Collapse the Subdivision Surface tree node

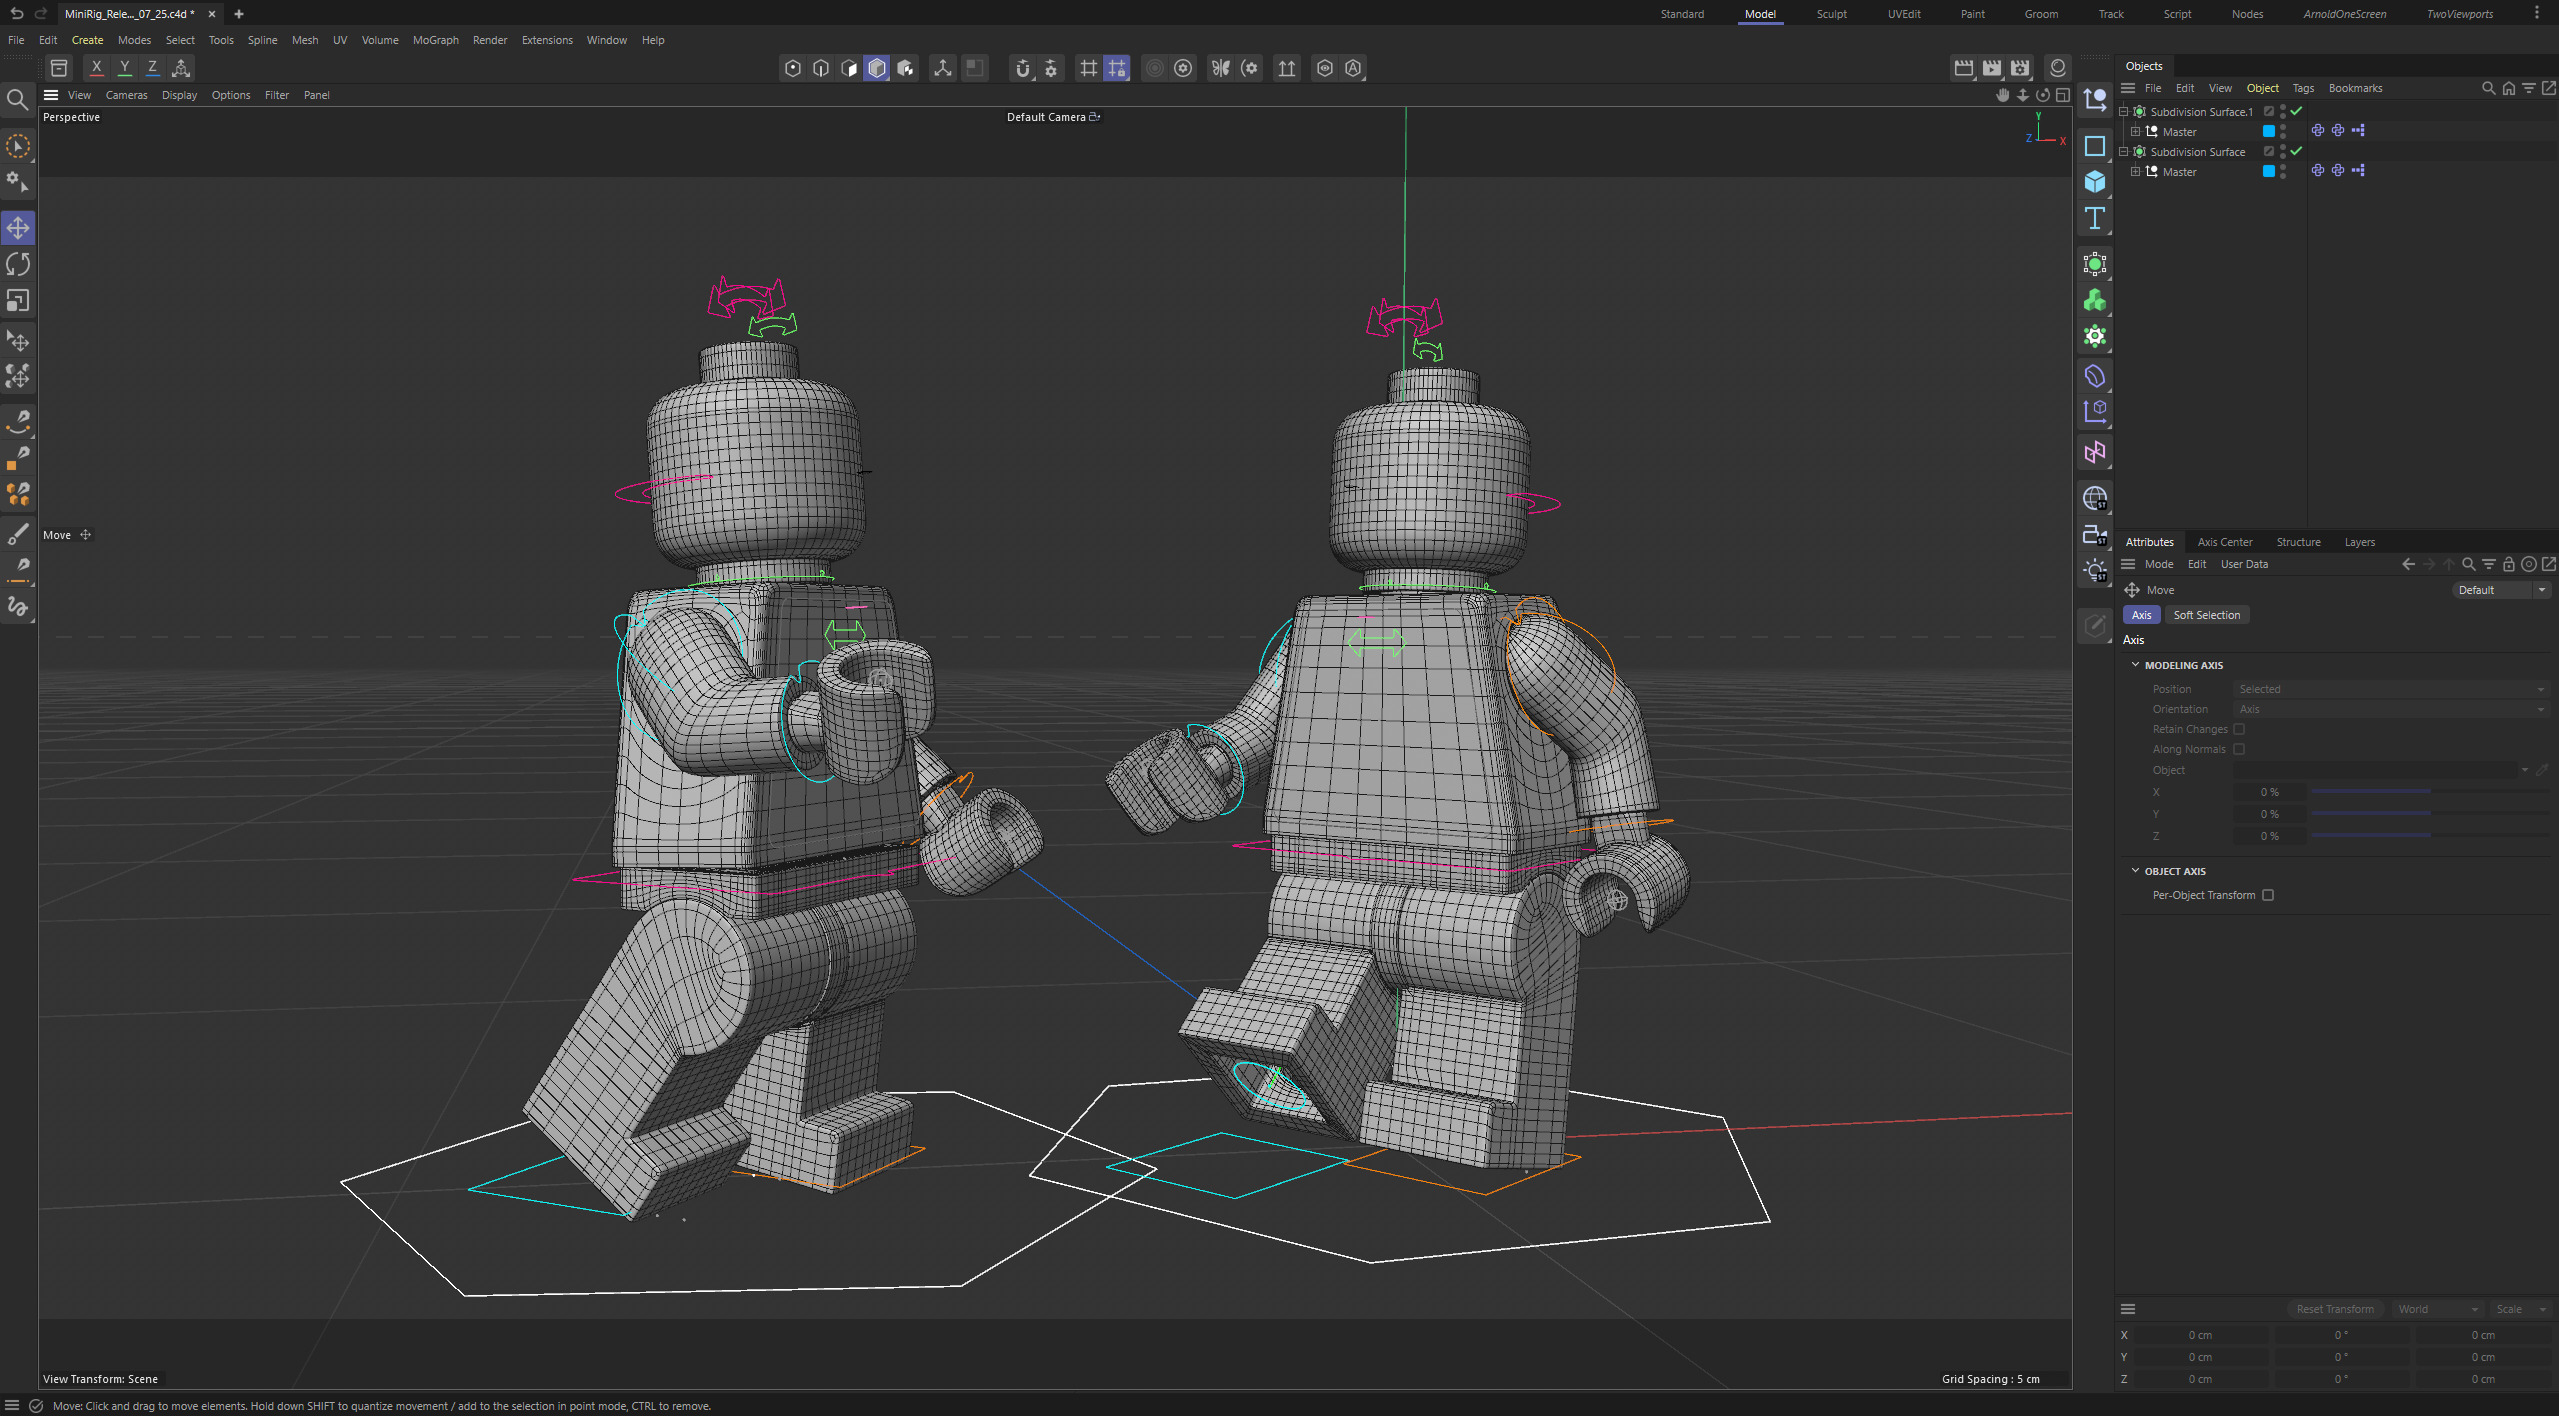(2124, 152)
